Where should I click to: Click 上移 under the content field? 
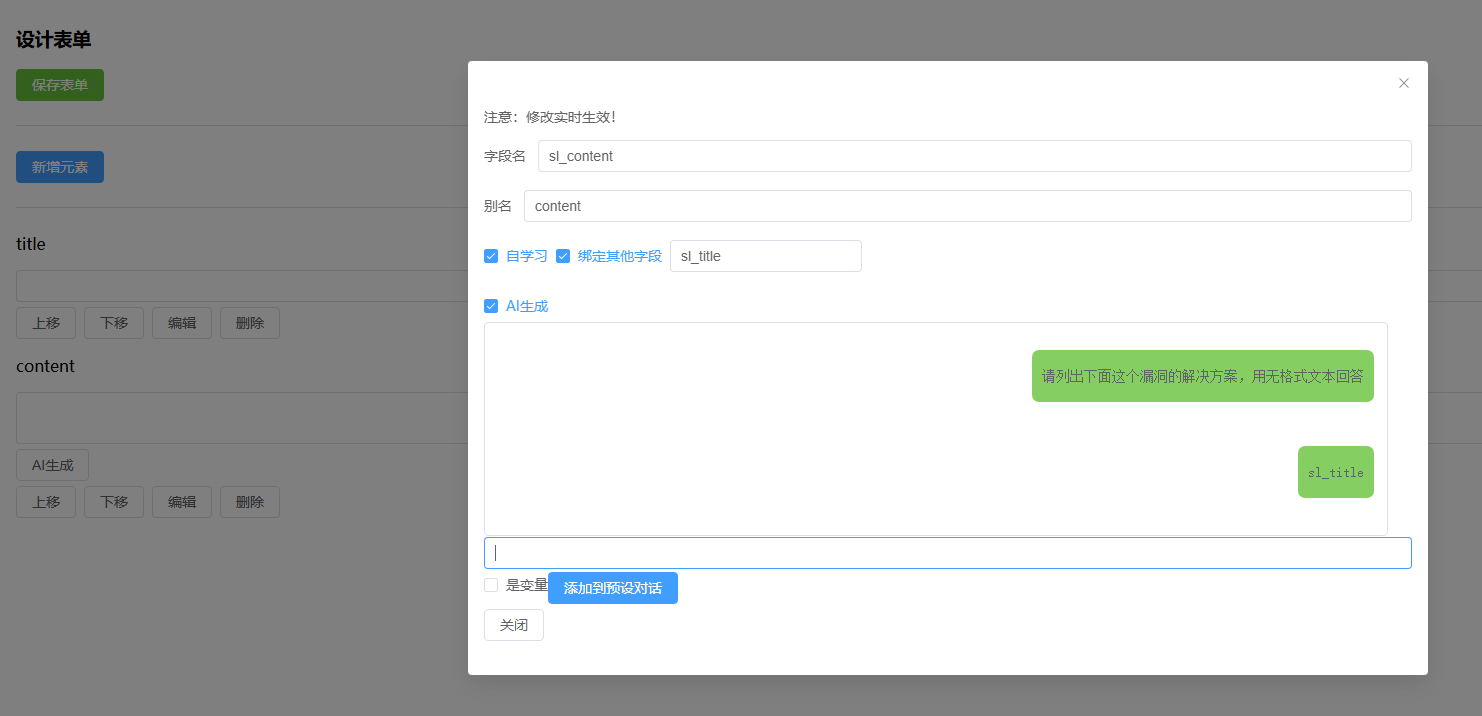pyautogui.click(x=46, y=502)
